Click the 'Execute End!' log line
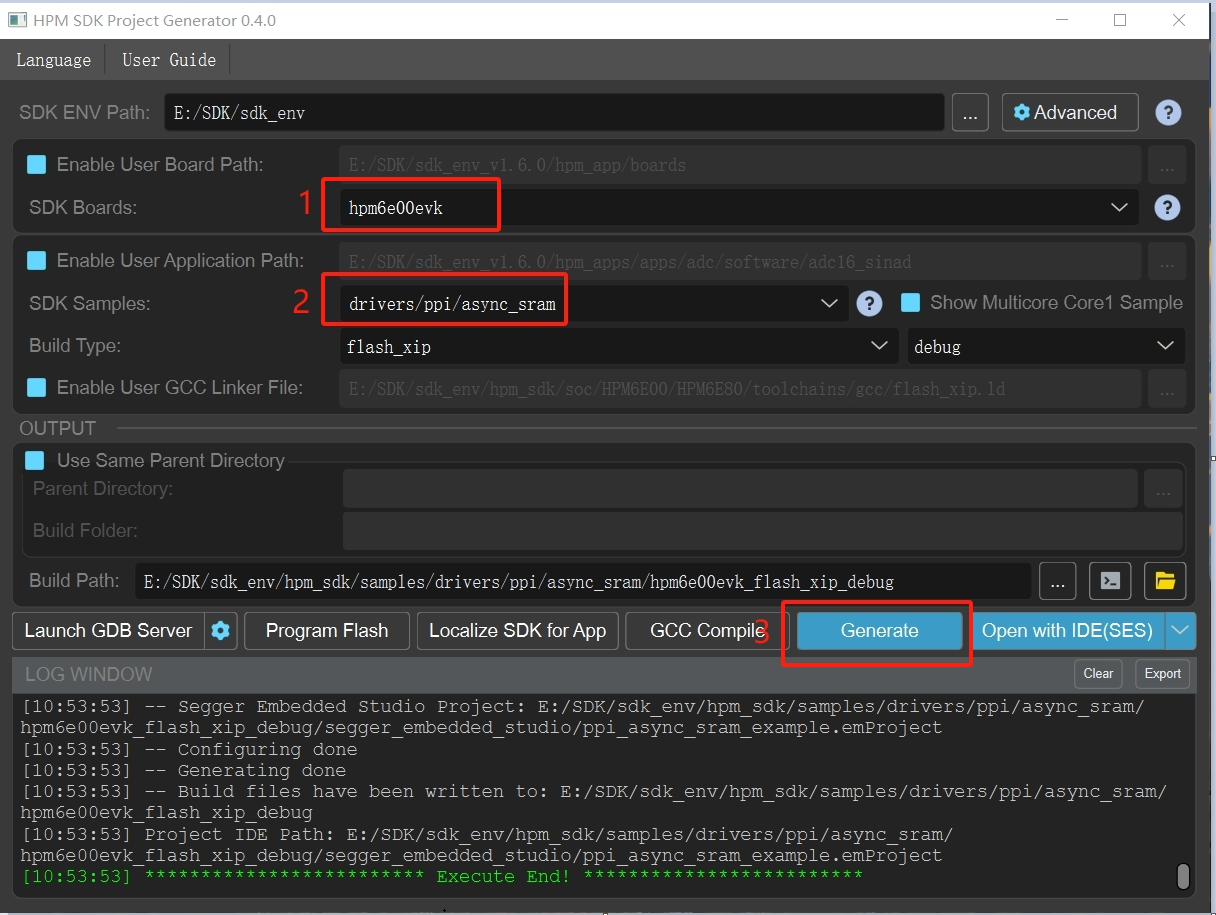 tap(441, 877)
